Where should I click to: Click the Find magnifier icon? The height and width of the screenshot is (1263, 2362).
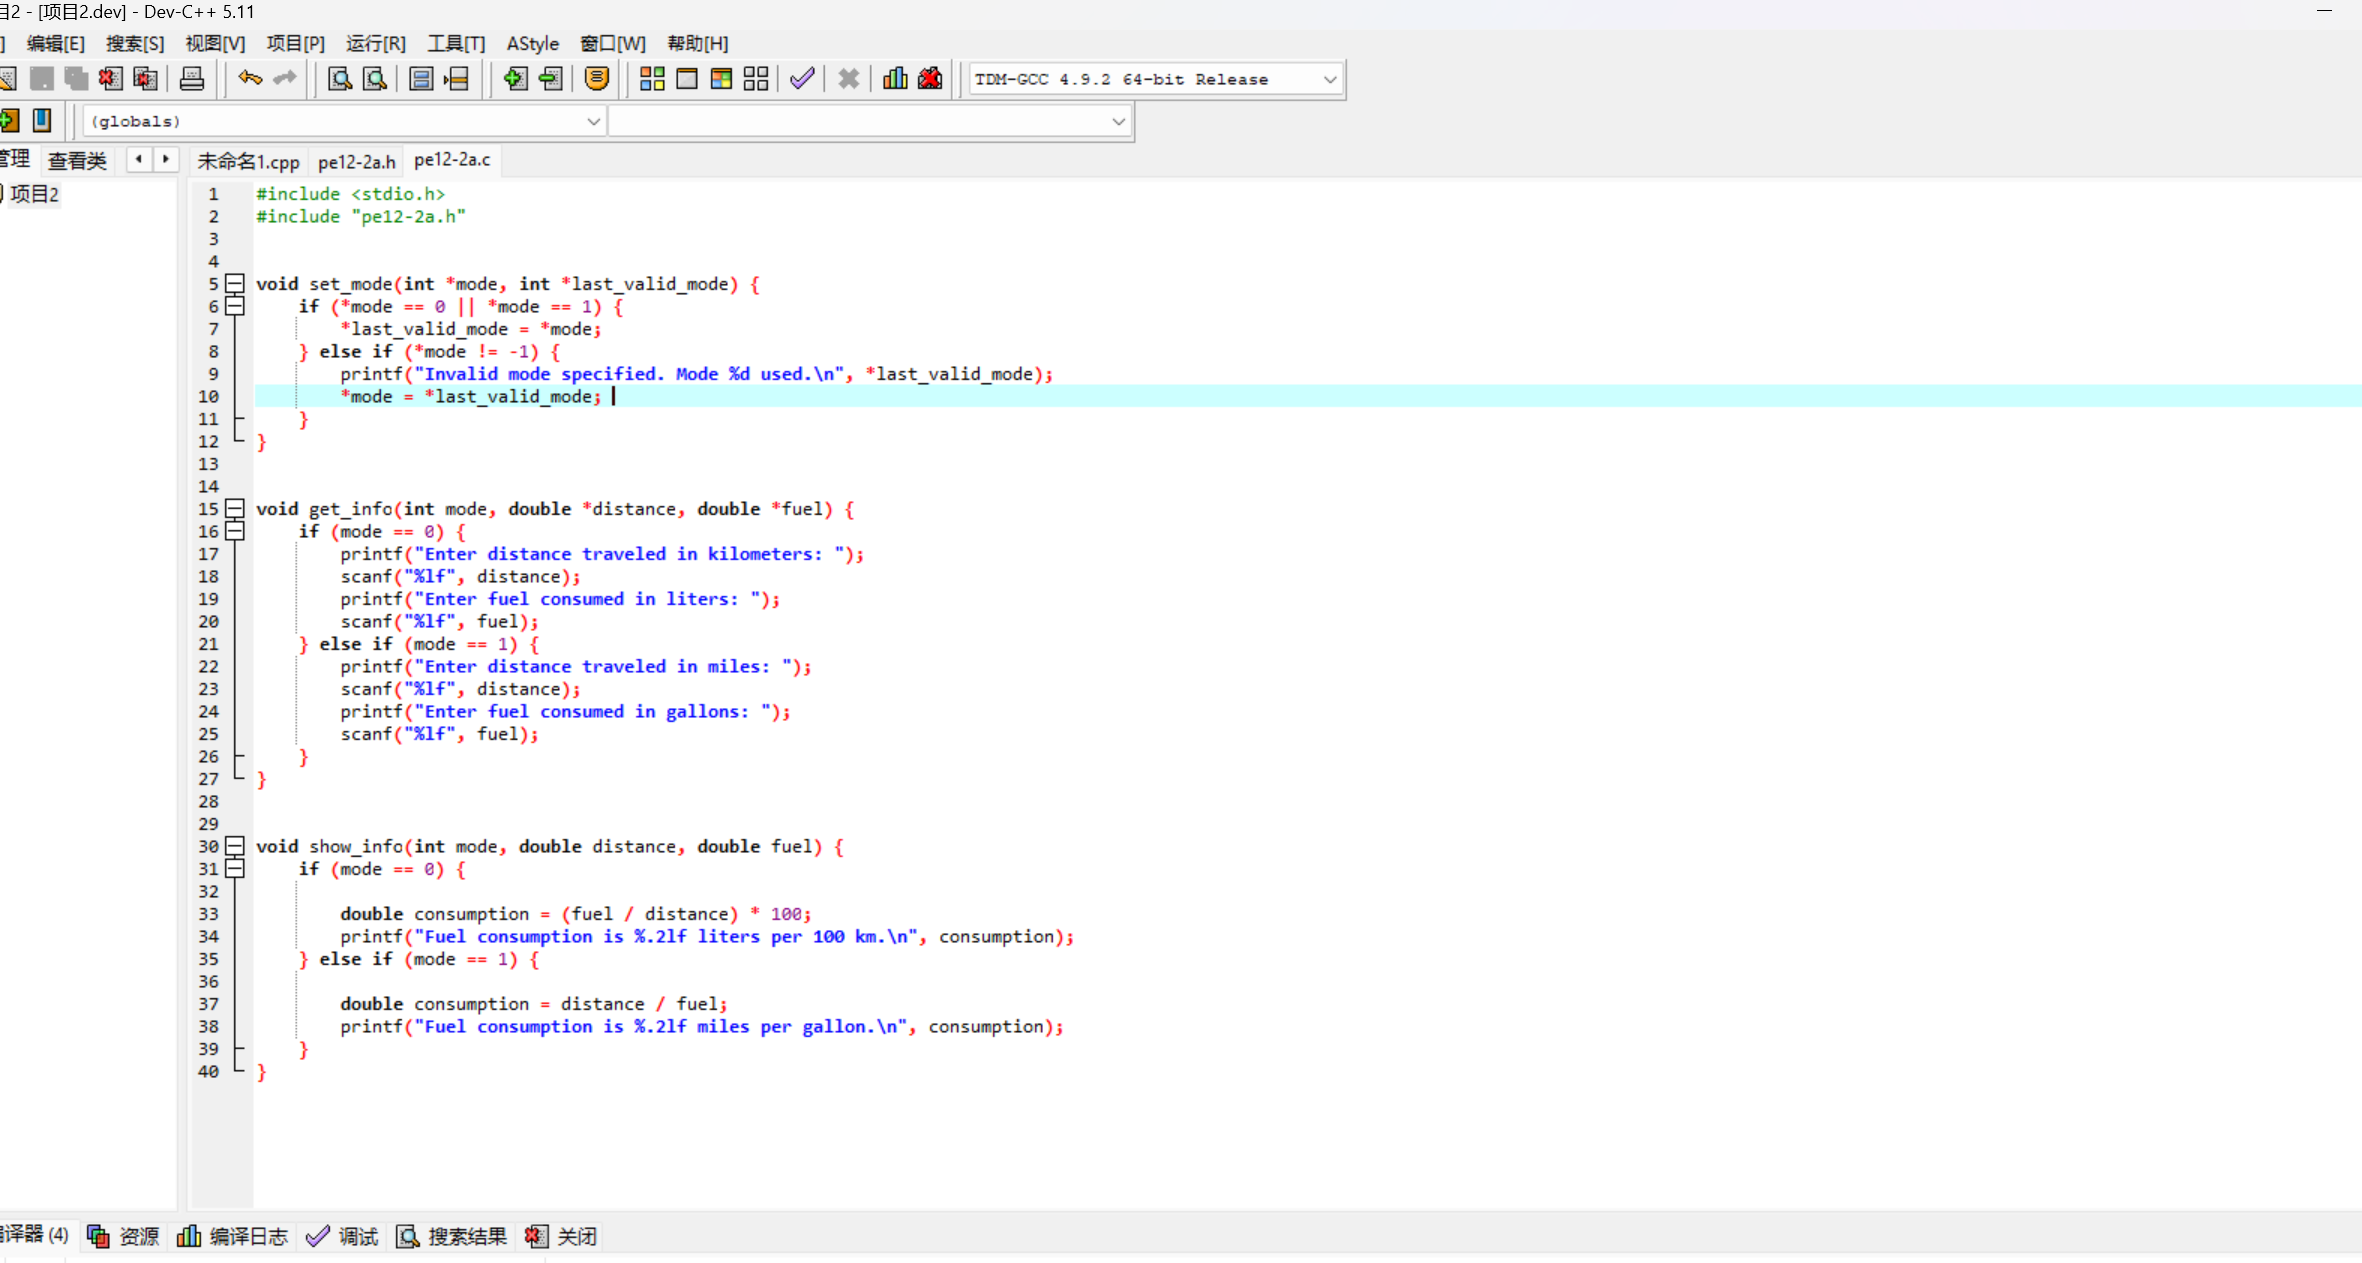tap(340, 79)
